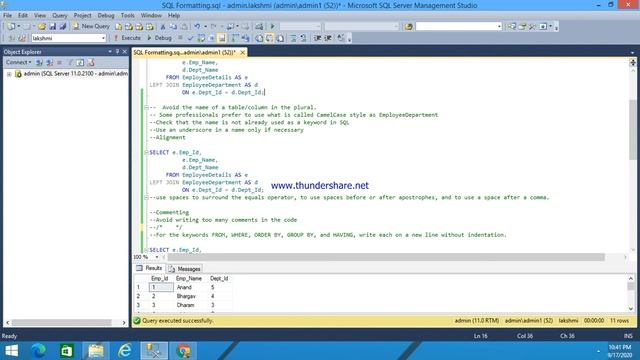Select Results to Grid option

(x=269, y=38)
